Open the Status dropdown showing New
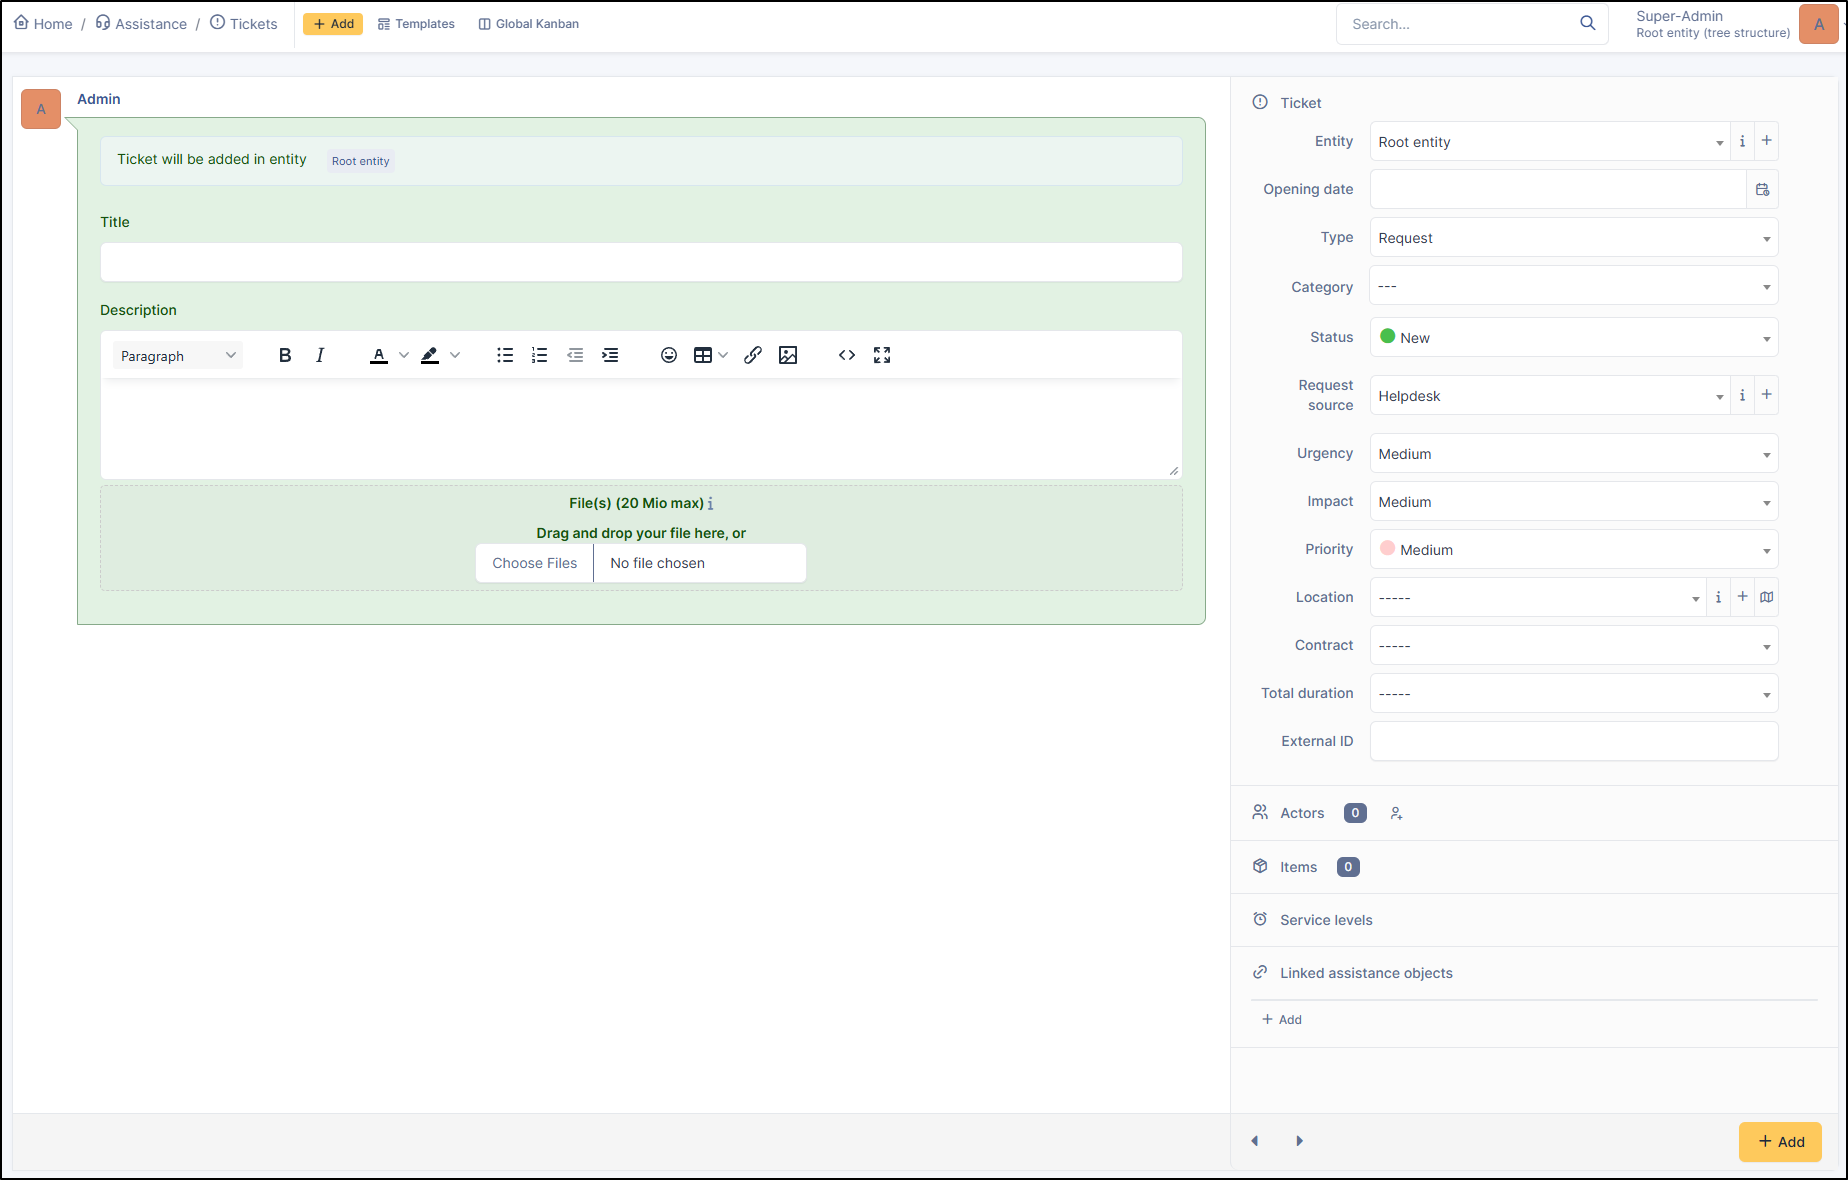This screenshot has height=1180, width=1848. (1573, 338)
